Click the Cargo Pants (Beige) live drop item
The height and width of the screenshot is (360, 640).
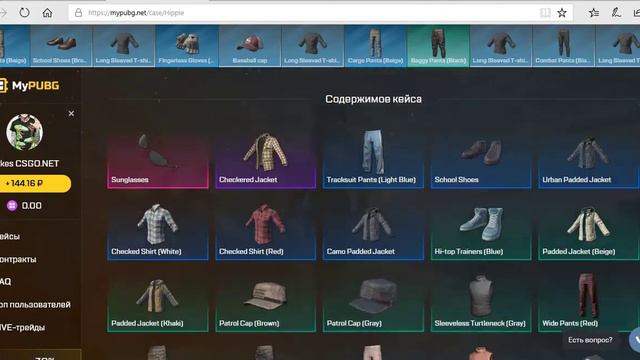376,46
